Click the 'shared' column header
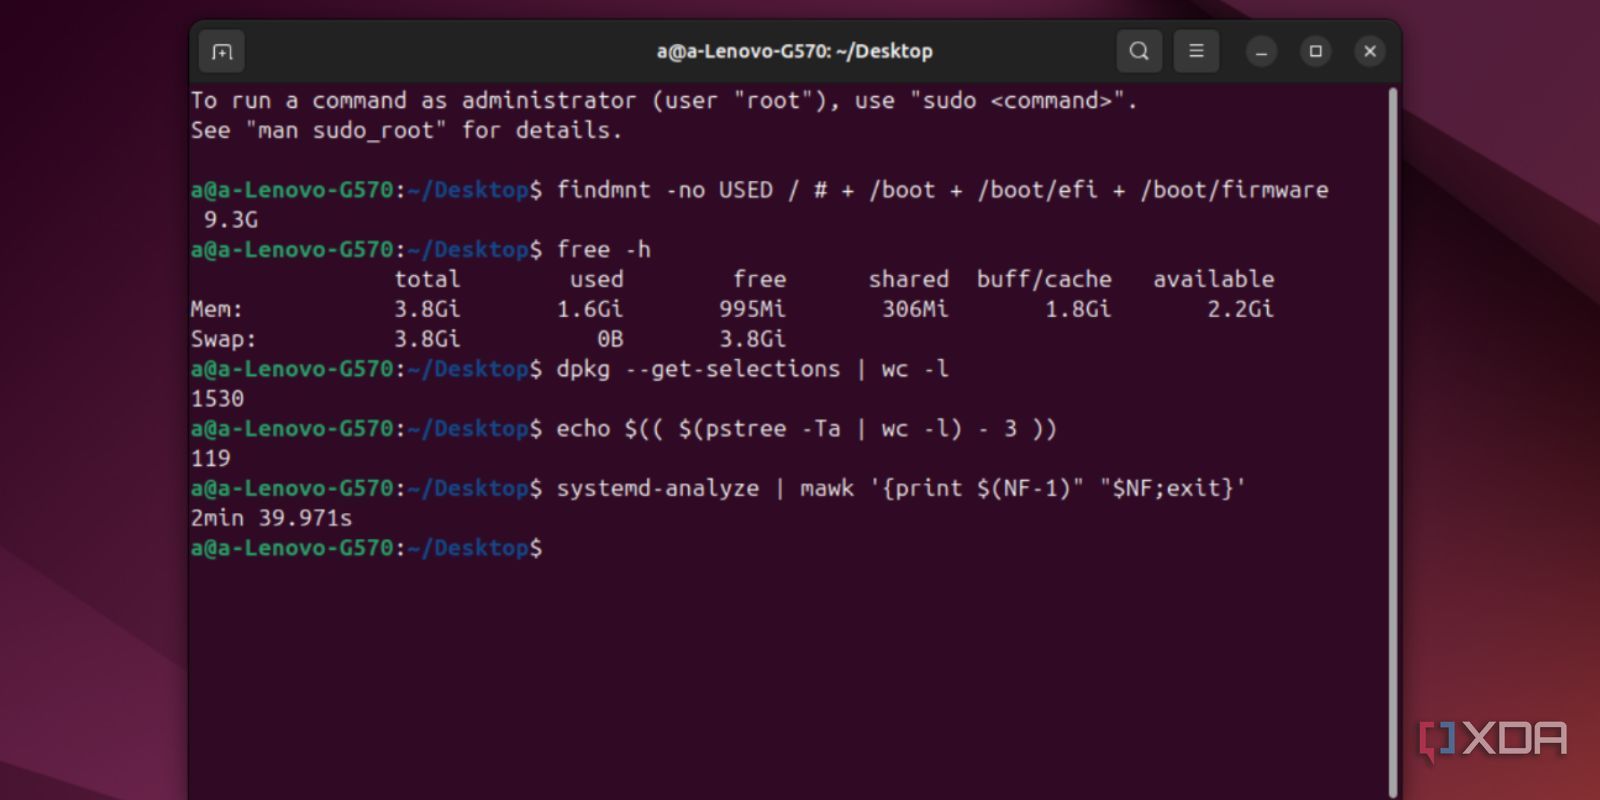The height and width of the screenshot is (800, 1600). [x=909, y=280]
